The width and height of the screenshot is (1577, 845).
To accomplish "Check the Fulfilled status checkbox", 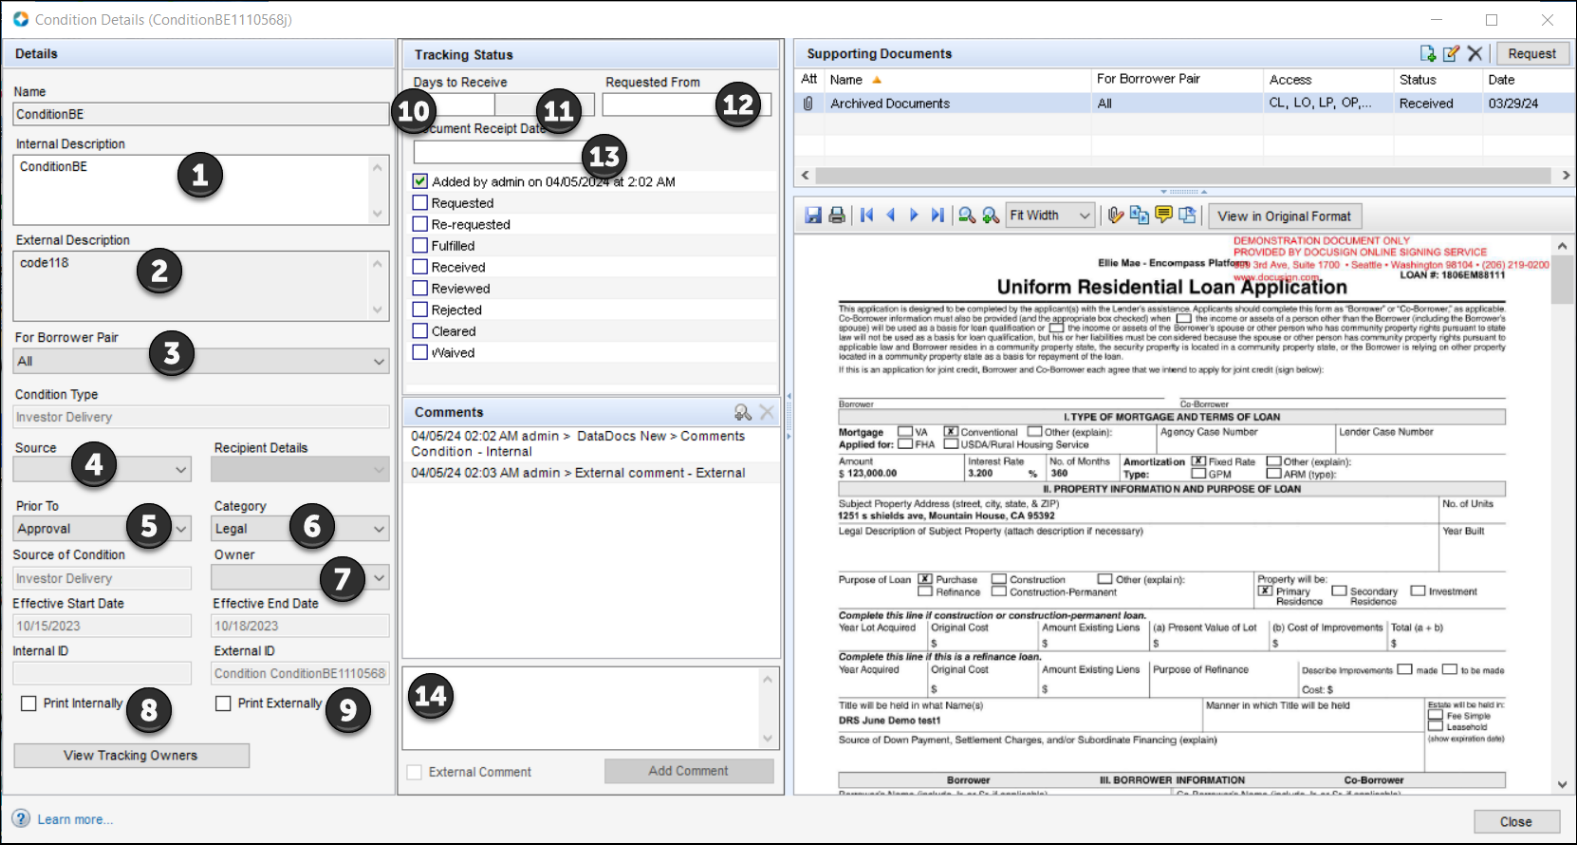I will (420, 246).
